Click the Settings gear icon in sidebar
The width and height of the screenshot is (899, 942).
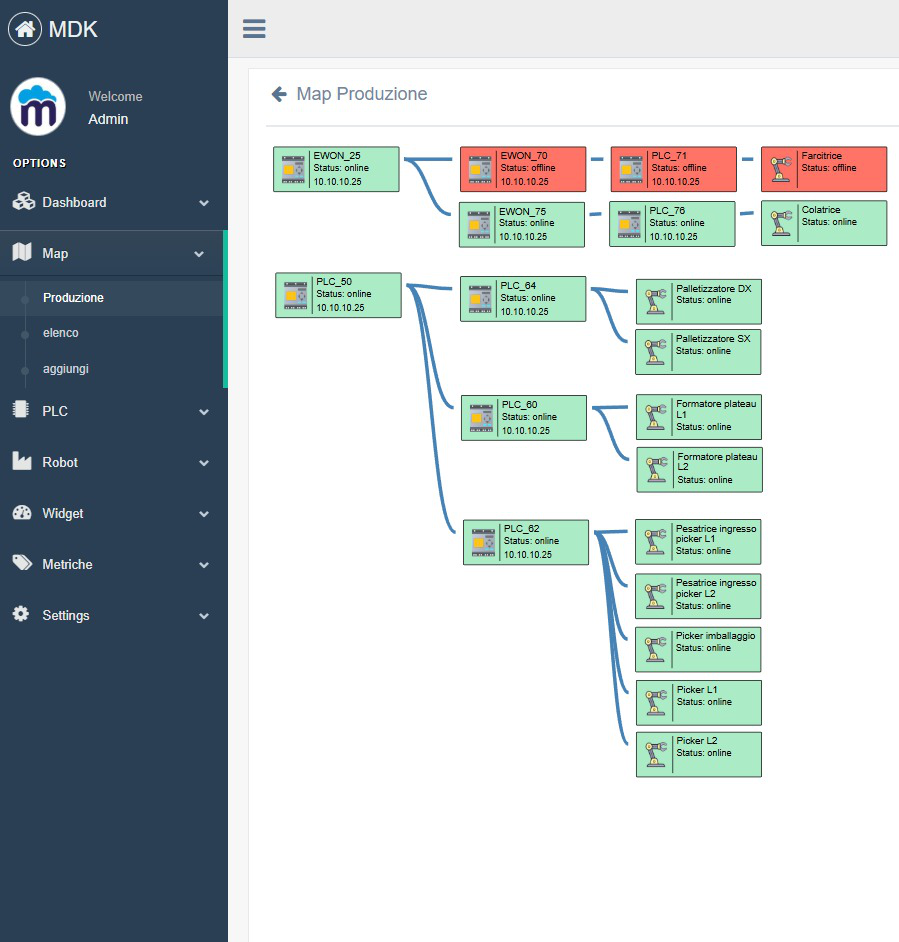[21, 615]
